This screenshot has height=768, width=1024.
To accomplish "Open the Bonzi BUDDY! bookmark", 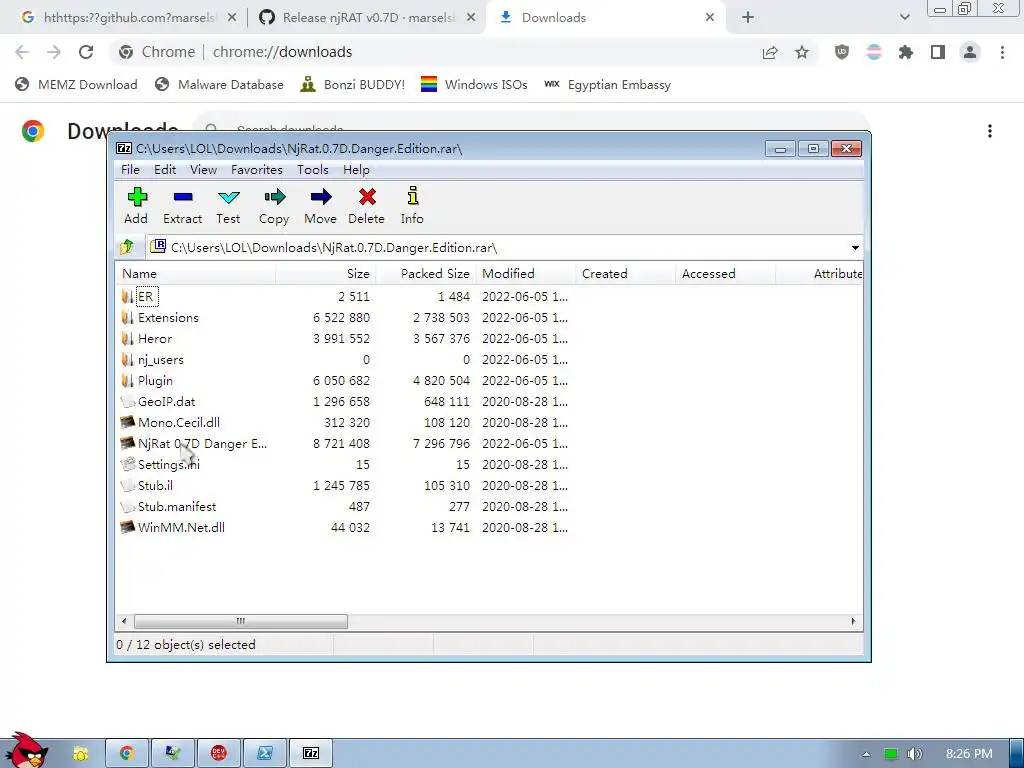I will coord(353,85).
